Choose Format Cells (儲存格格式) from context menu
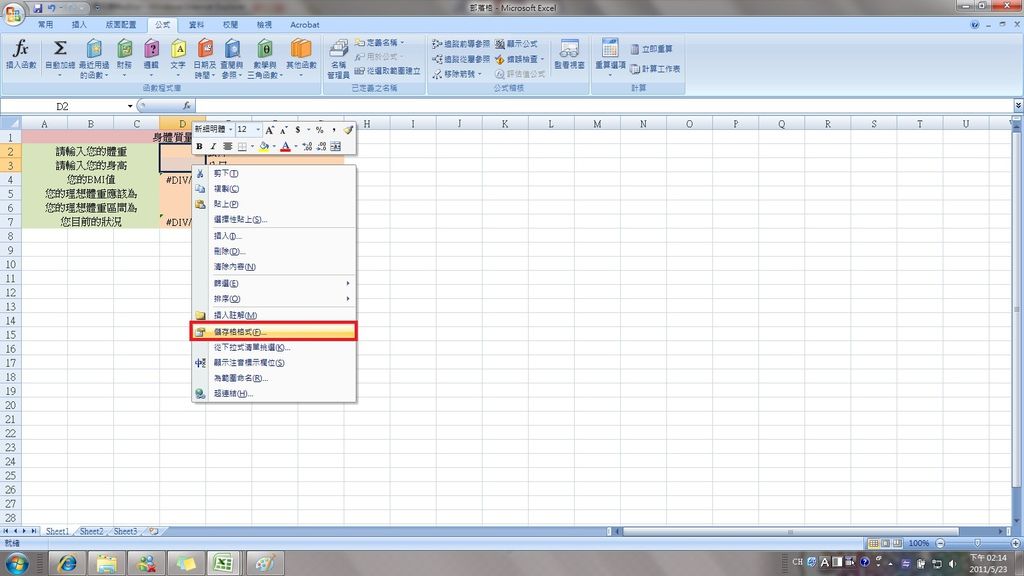Image resolution: width=1024 pixels, height=576 pixels. (x=274, y=332)
